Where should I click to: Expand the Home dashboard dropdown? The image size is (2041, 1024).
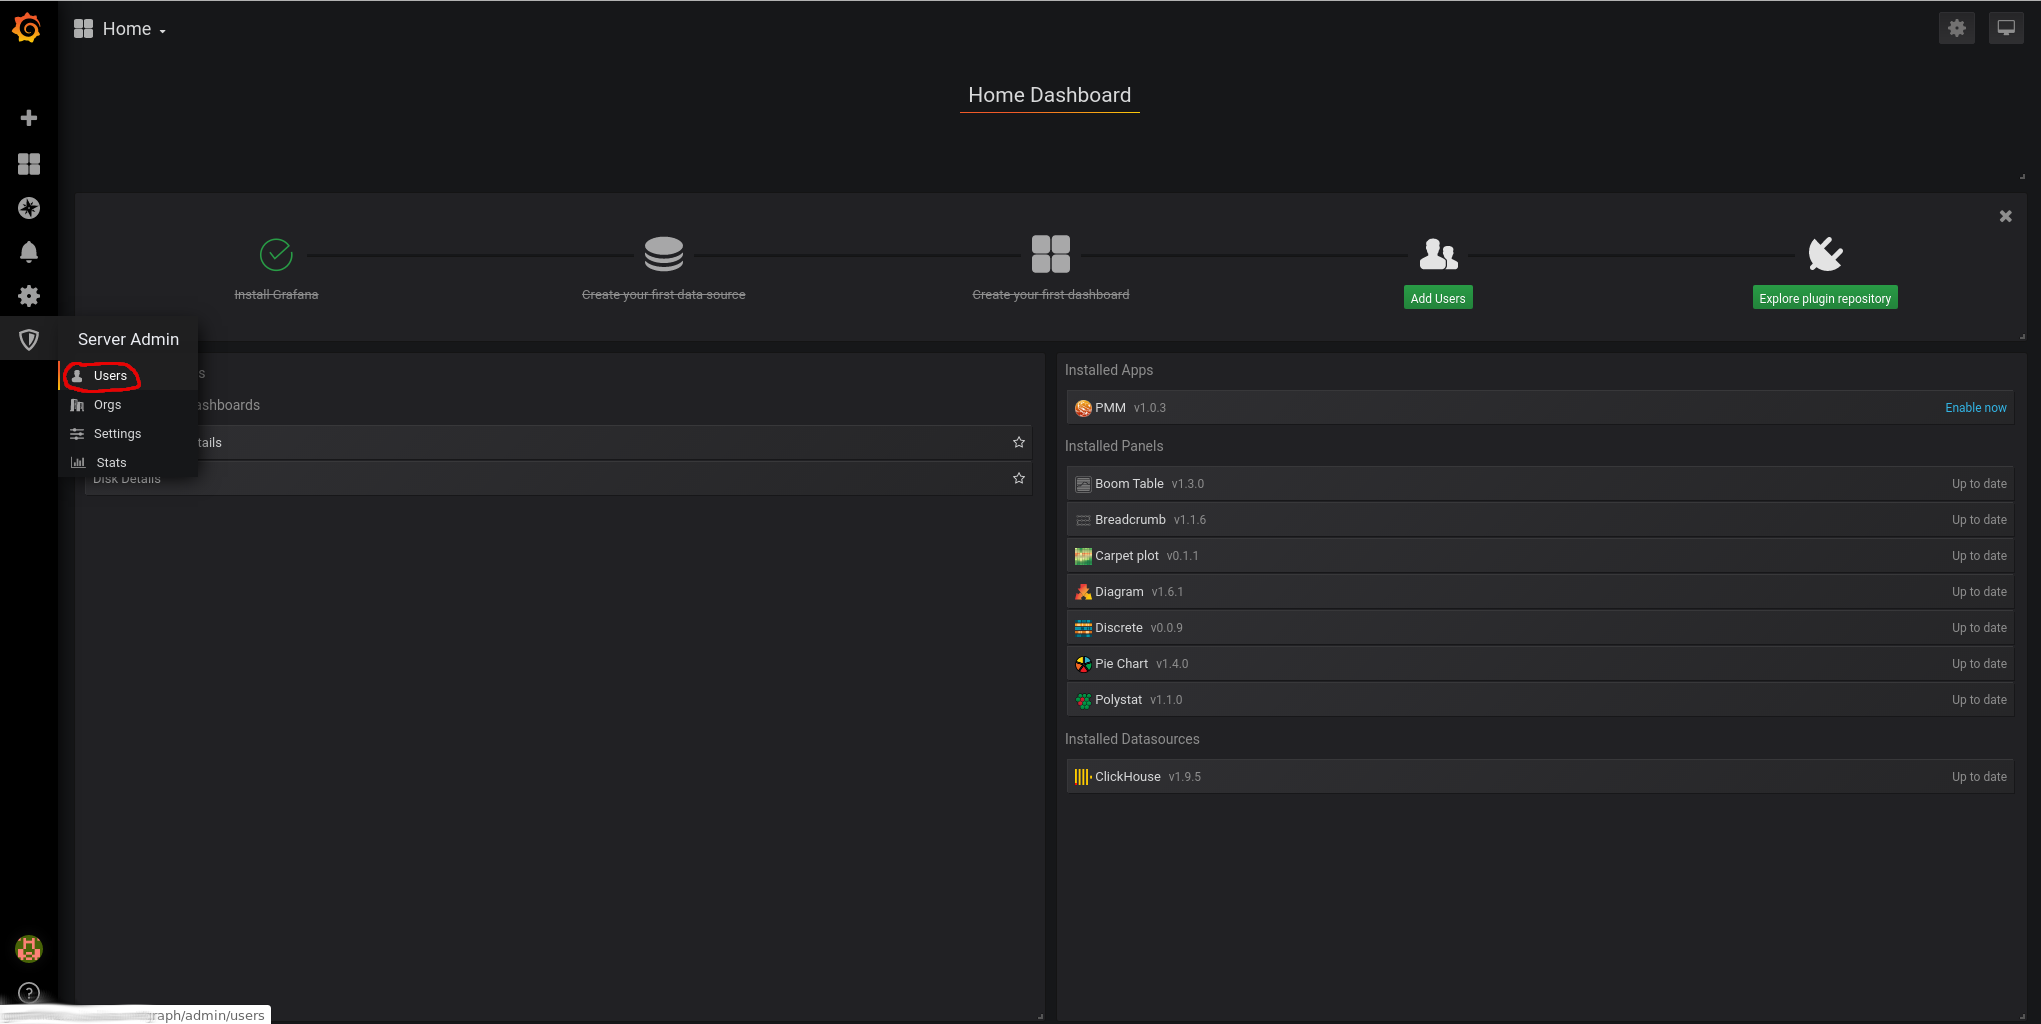point(120,29)
